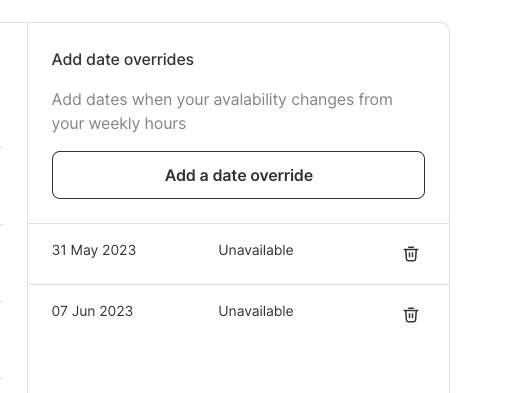Click the year 2023 in the May row
This screenshot has width=527, height=393.
[x=119, y=250]
